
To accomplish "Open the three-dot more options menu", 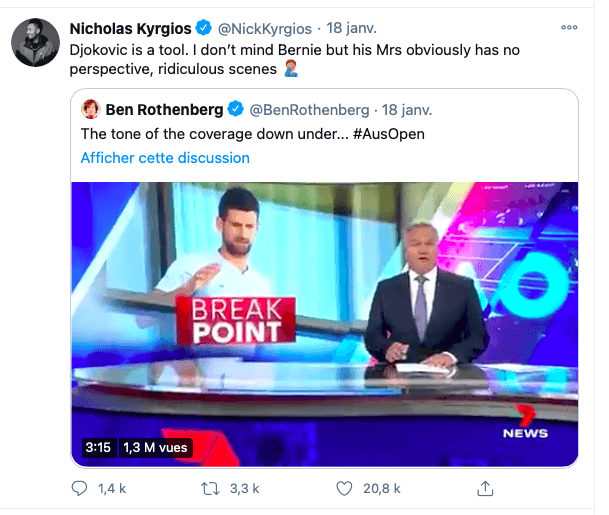I will click(569, 27).
